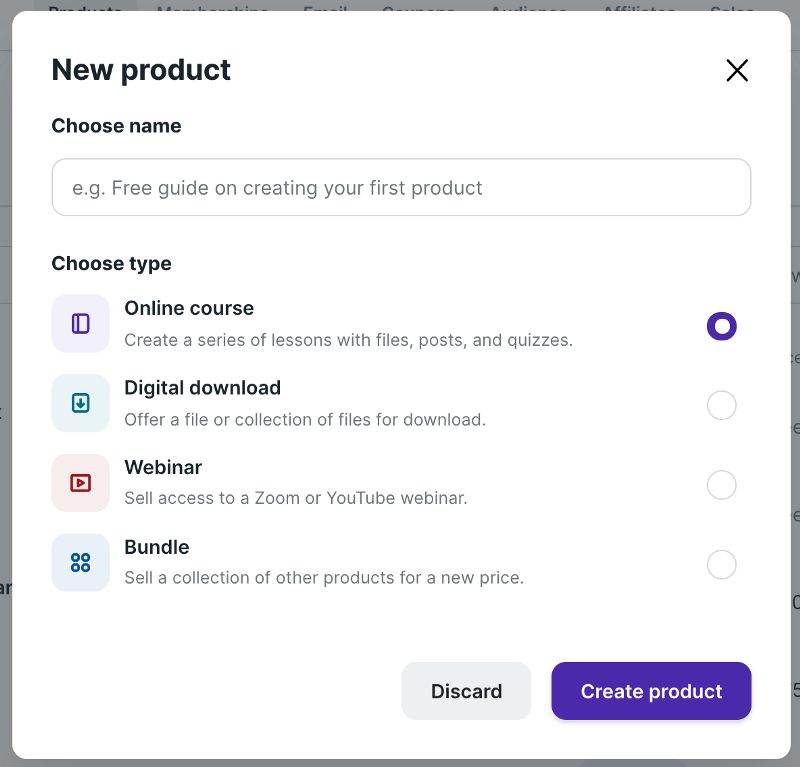Click the Zoom or YouTube webinar description
800x767 pixels.
pos(295,498)
